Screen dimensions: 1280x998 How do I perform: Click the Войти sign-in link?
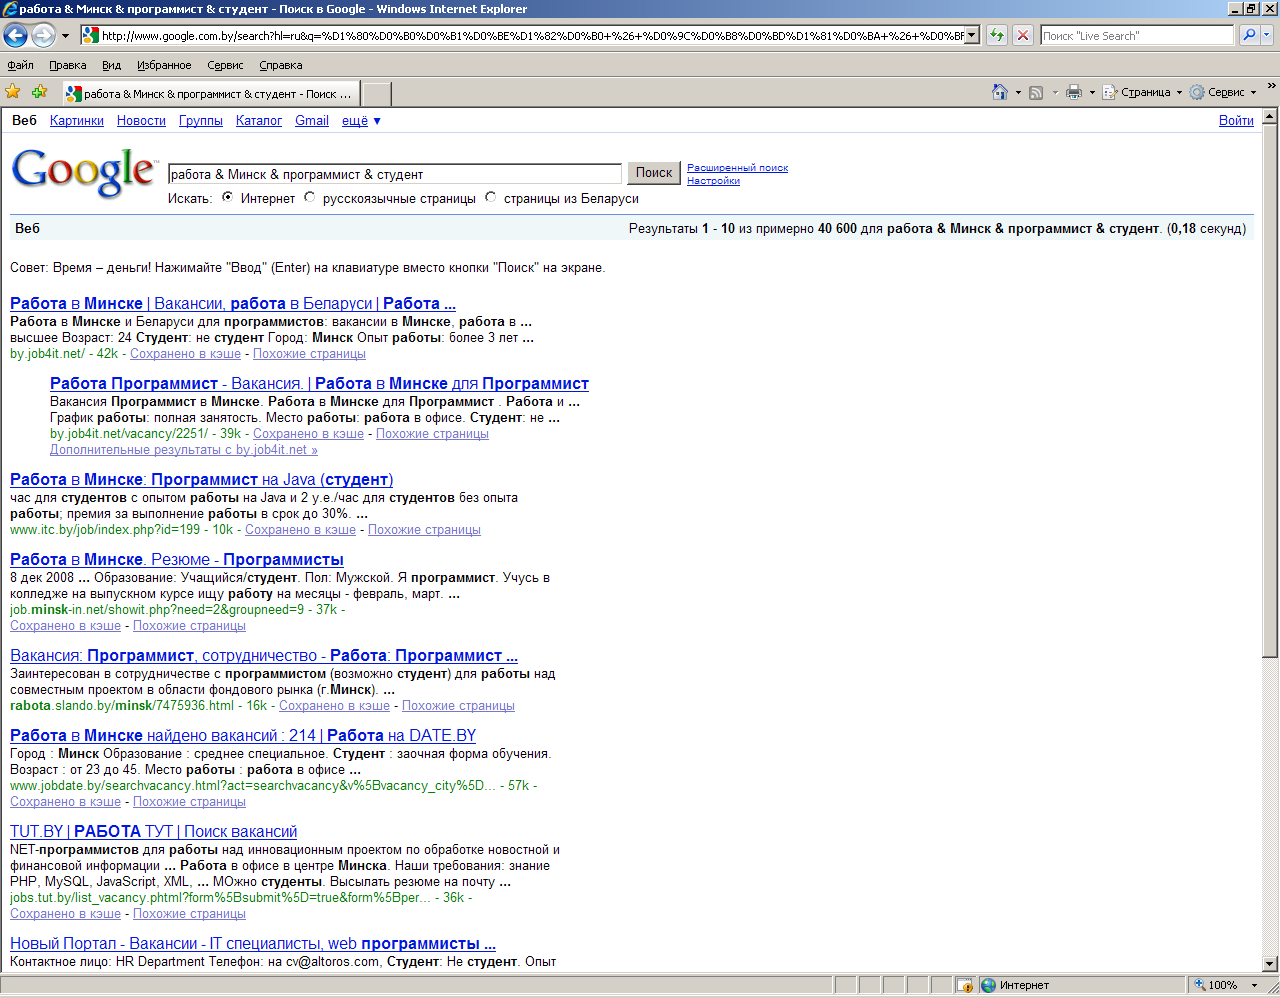(x=1236, y=121)
